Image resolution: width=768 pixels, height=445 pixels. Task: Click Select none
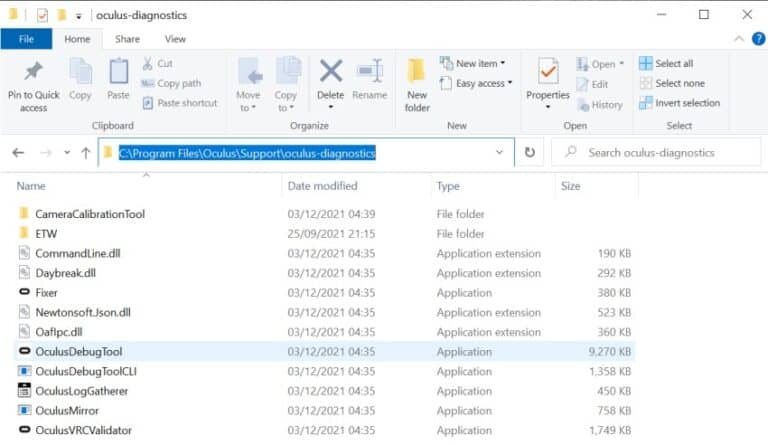coord(672,83)
